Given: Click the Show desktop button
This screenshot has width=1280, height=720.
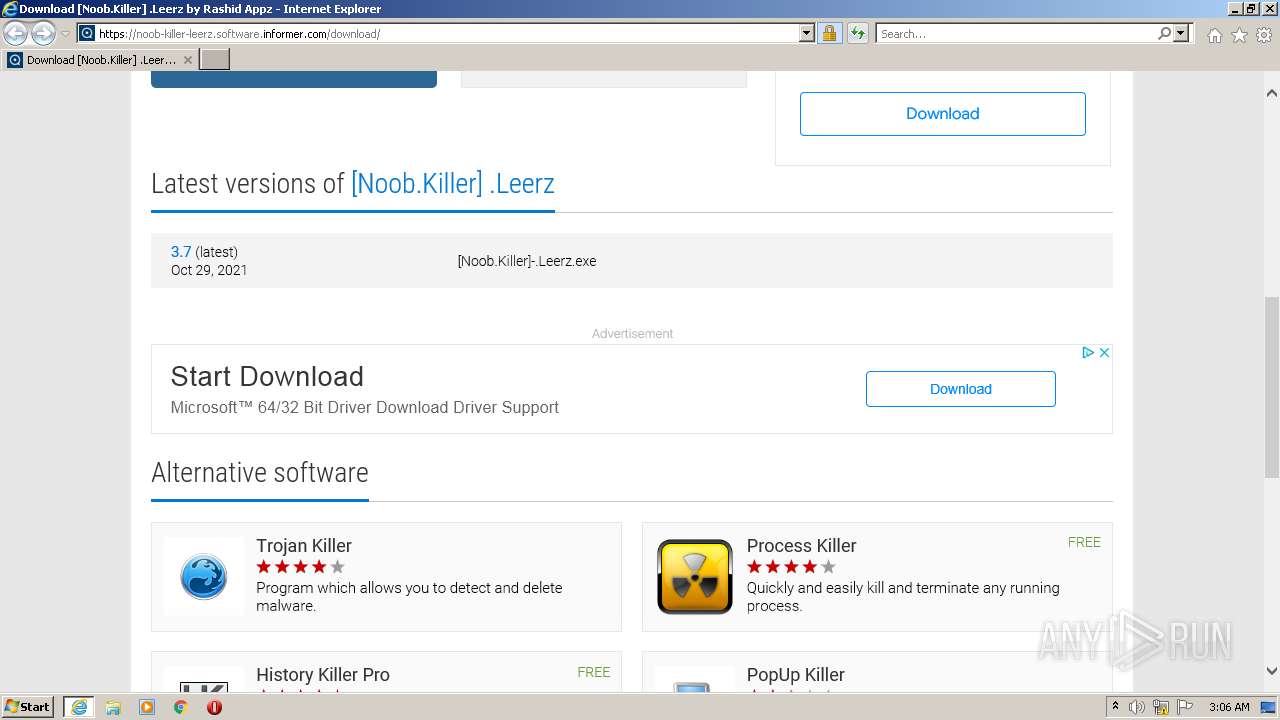Looking at the screenshot, I should click(1269, 707).
